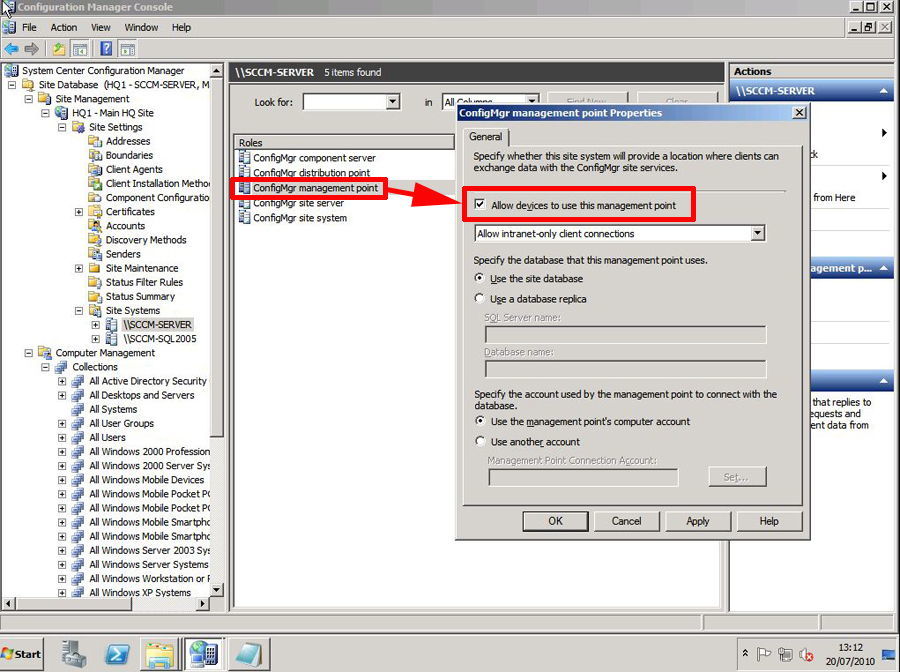Select Use the management point's computer account
Viewport: 900px width, 672px height.
point(480,421)
